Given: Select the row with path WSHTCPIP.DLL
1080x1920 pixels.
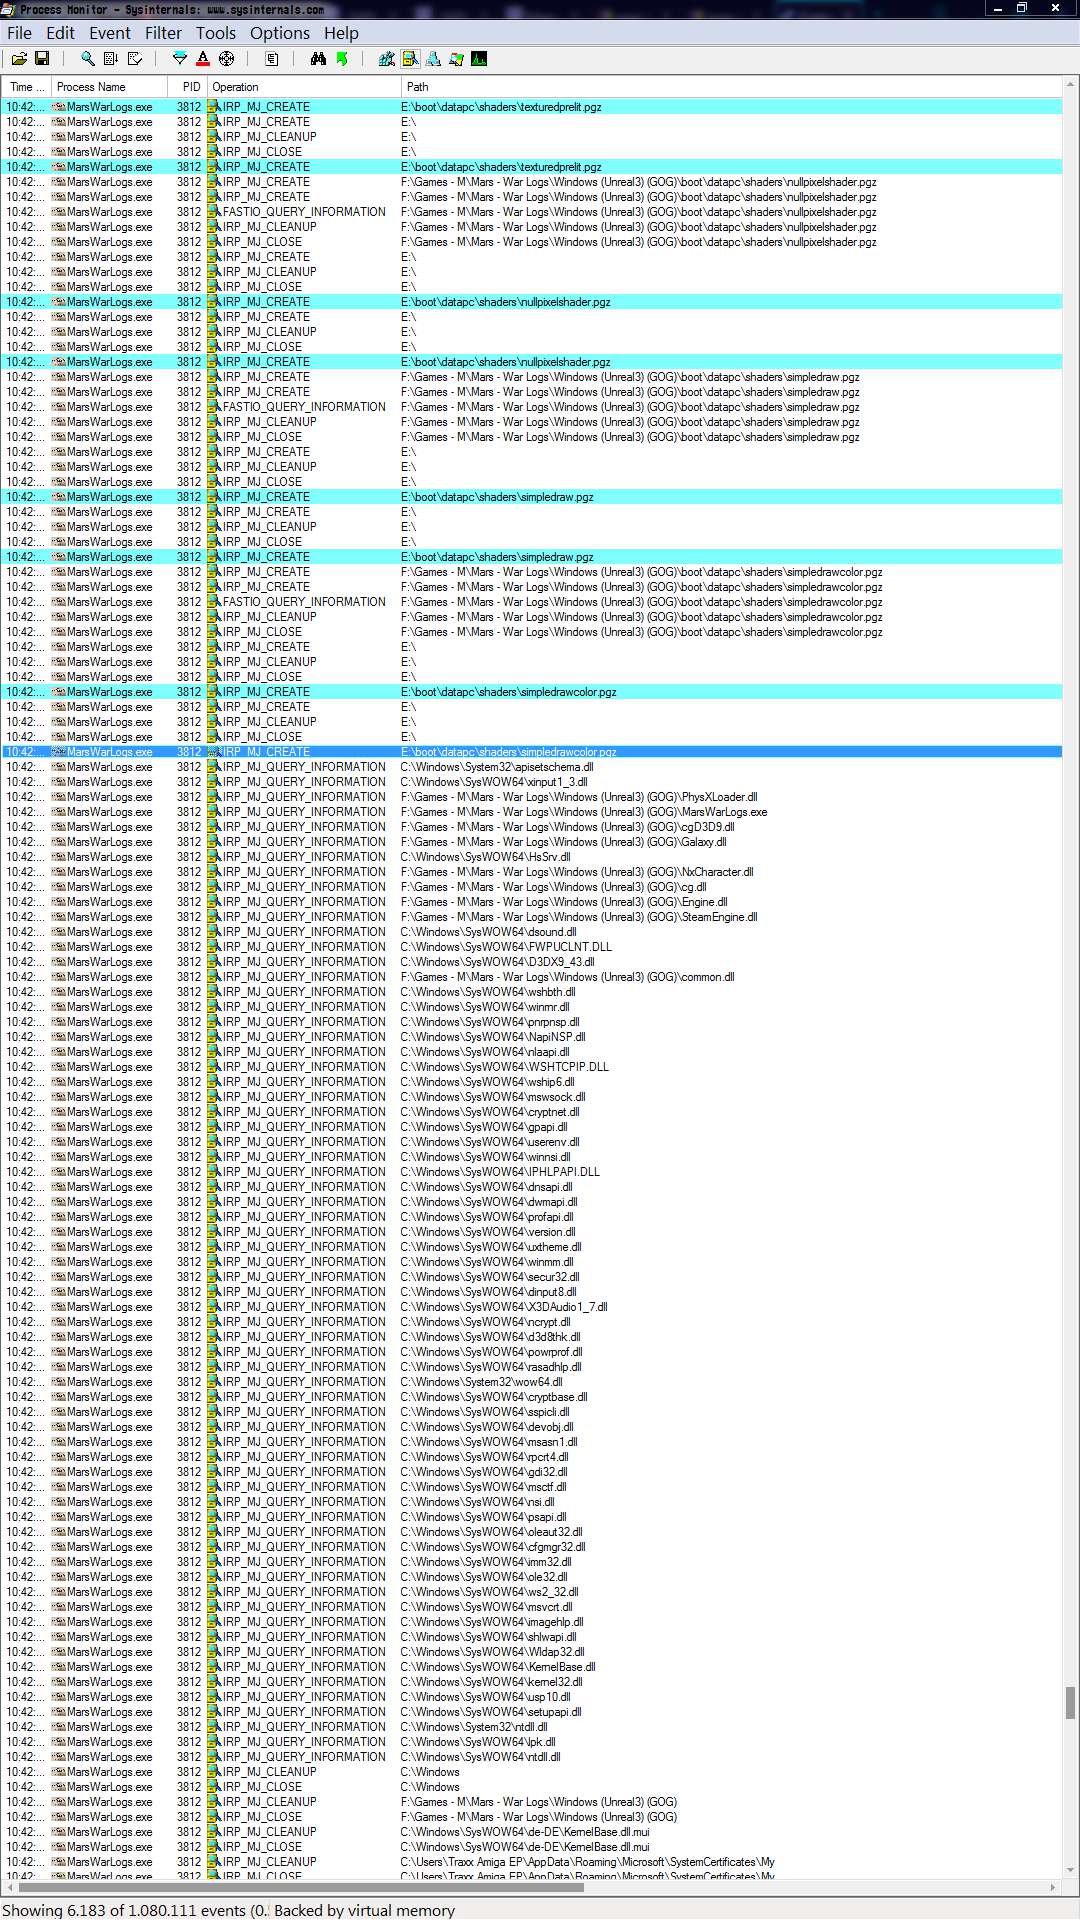Looking at the screenshot, I should click(532, 1067).
